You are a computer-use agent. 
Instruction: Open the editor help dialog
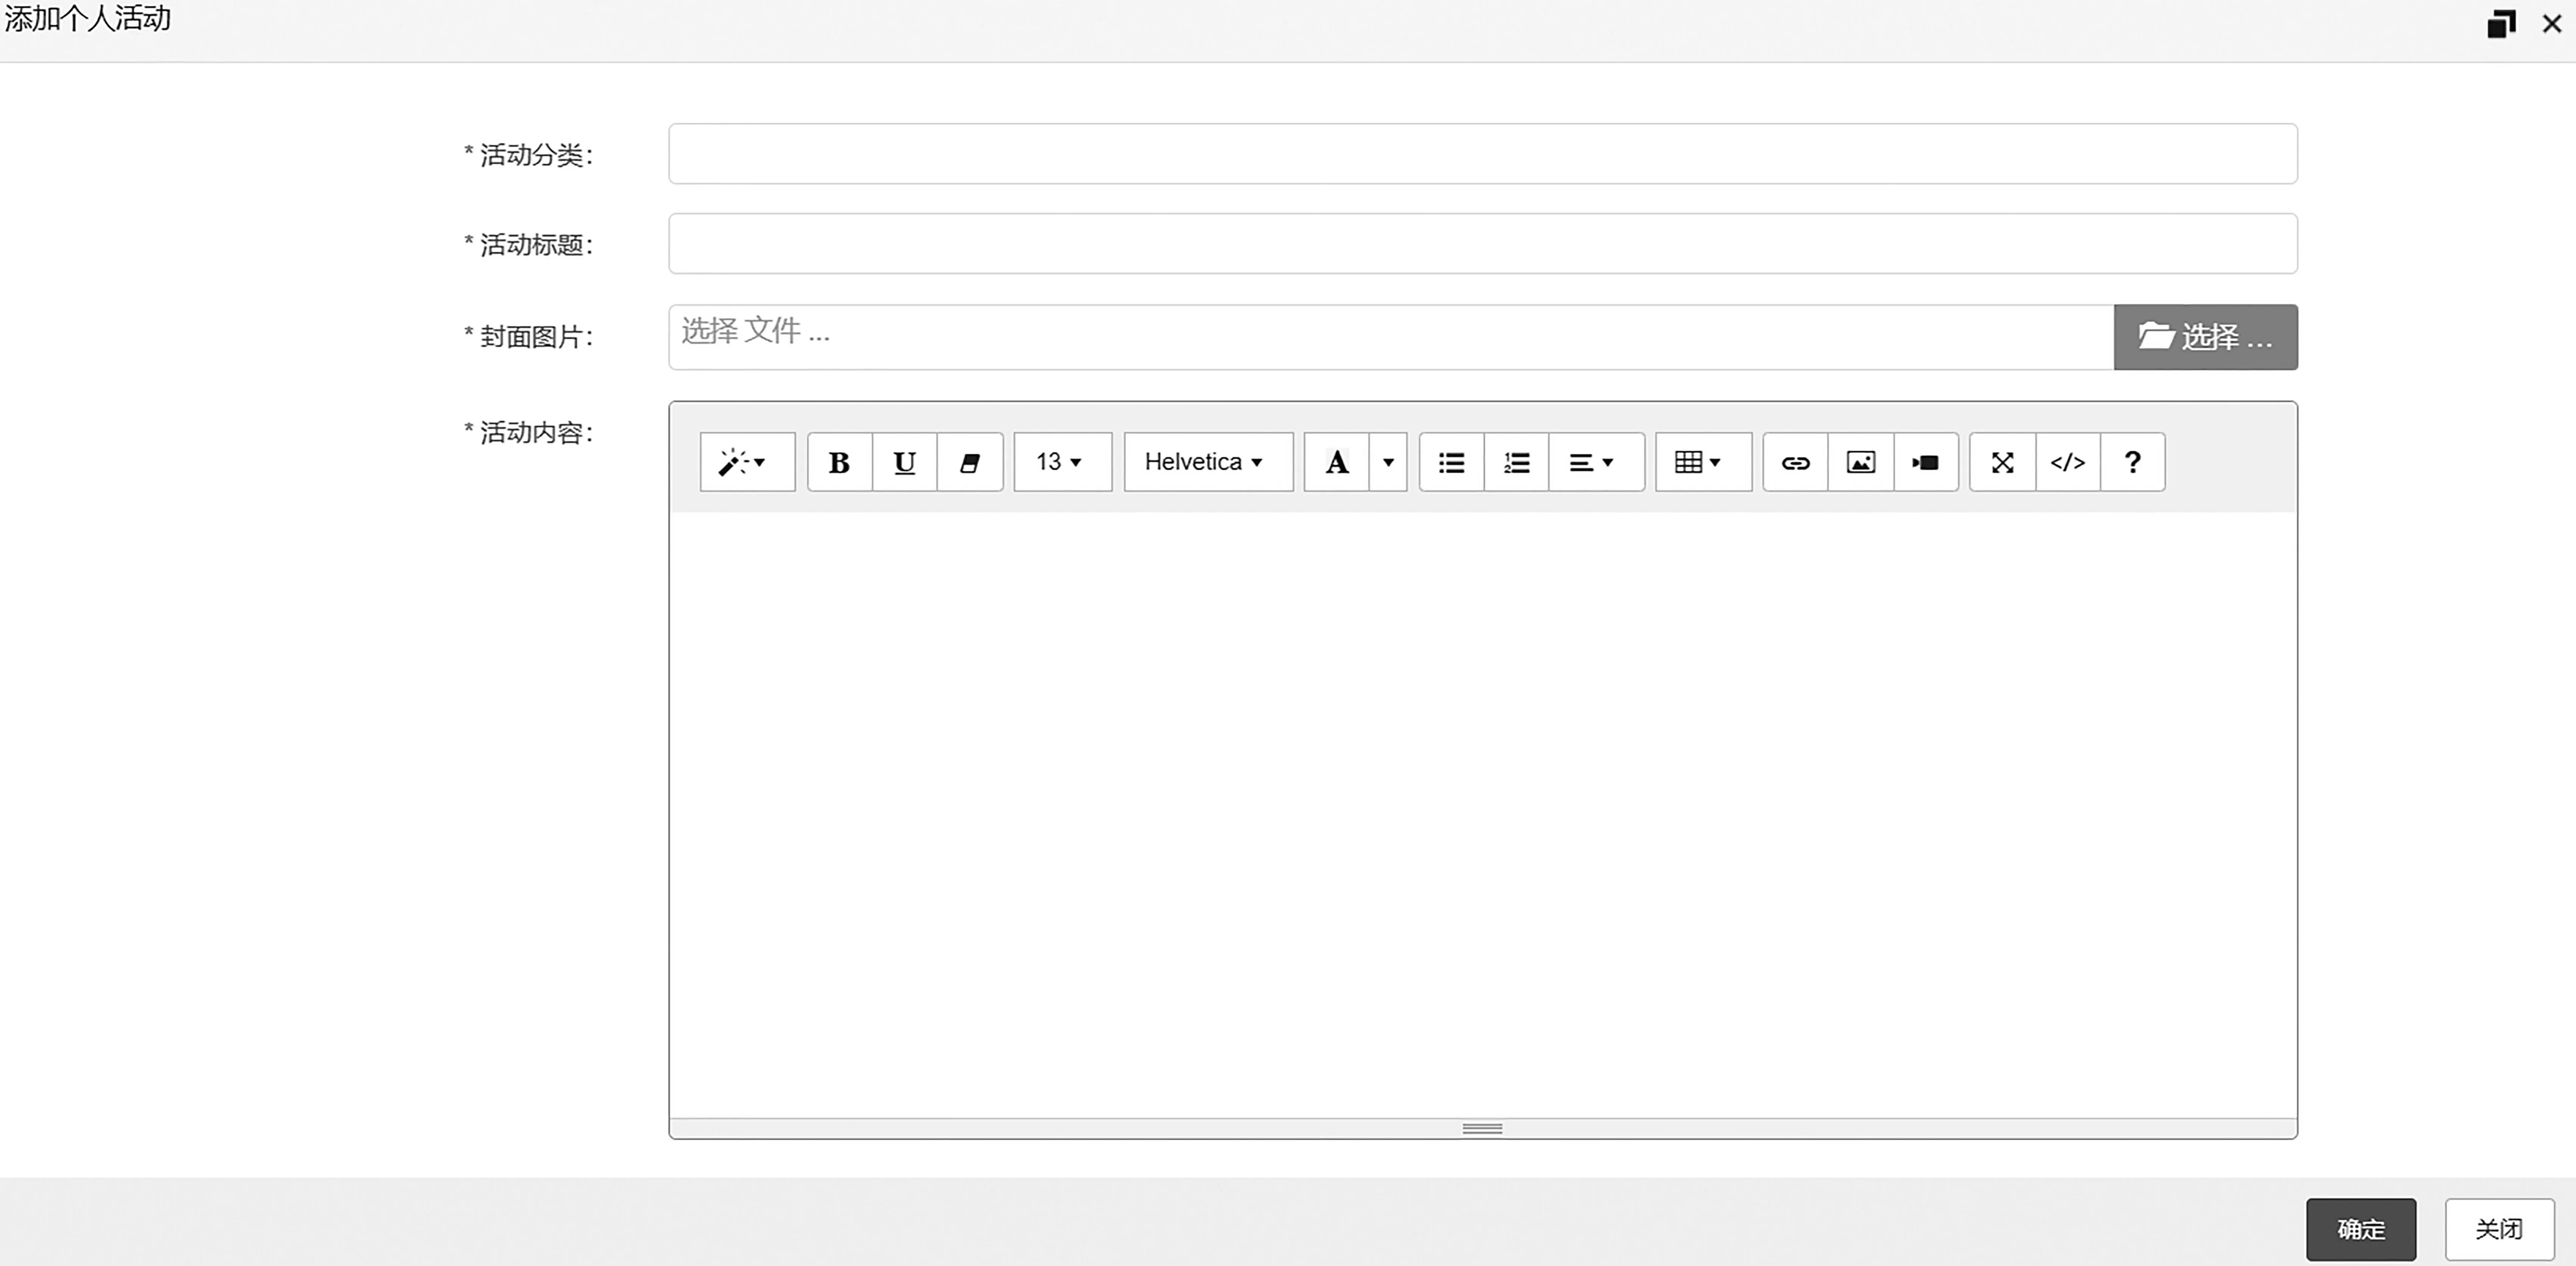pyautogui.click(x=2132, y=462)
